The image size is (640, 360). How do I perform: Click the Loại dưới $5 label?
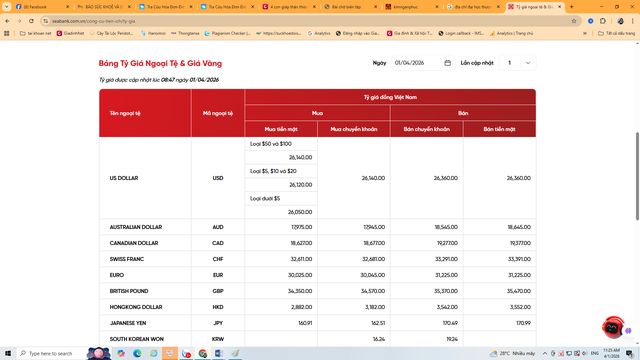click(265, 198)
